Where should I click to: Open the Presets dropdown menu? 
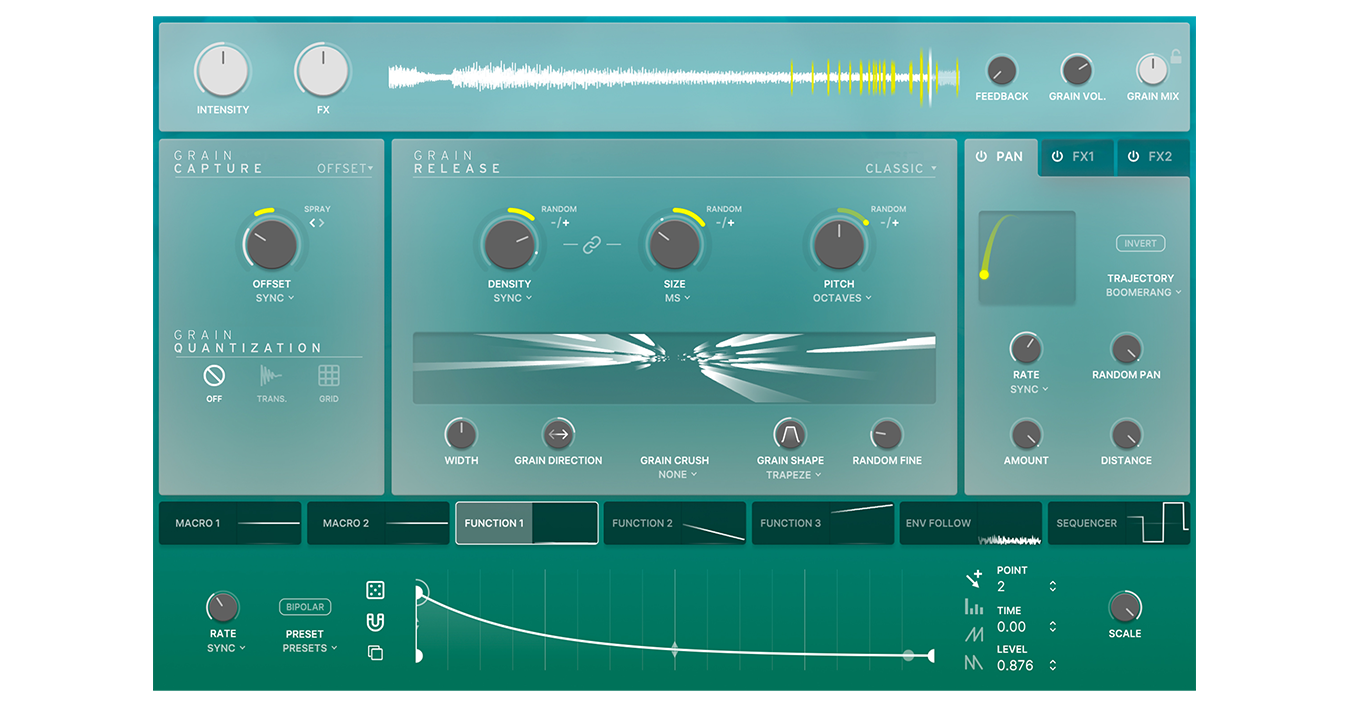coord(308,648)
